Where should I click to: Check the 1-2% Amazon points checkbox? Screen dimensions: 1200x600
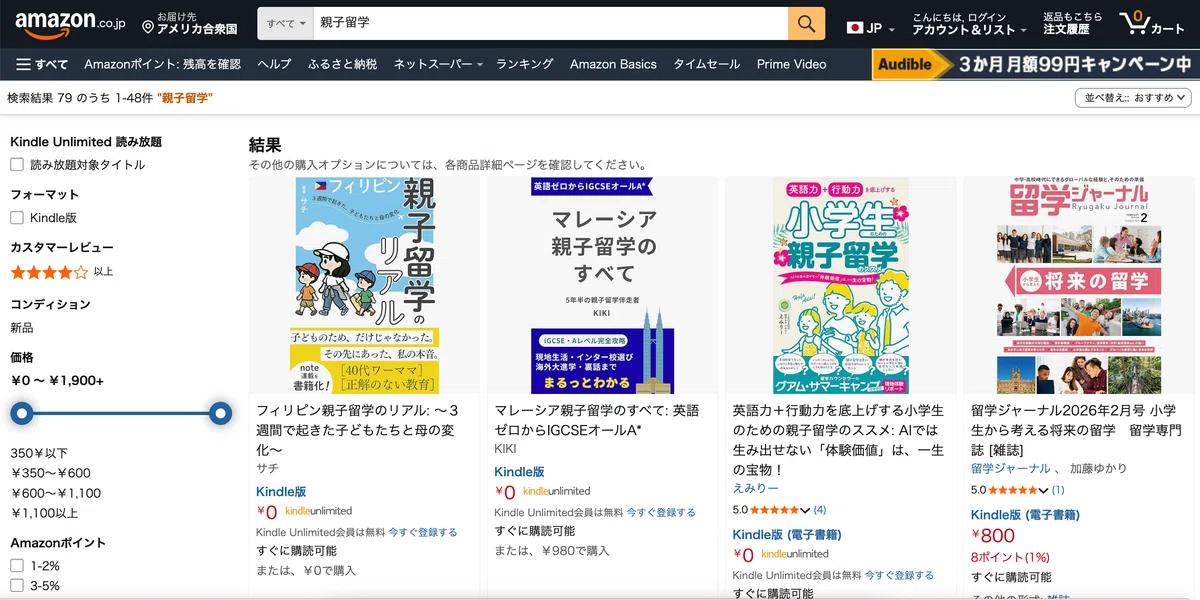pyautogui.click(x=17, y=566)
